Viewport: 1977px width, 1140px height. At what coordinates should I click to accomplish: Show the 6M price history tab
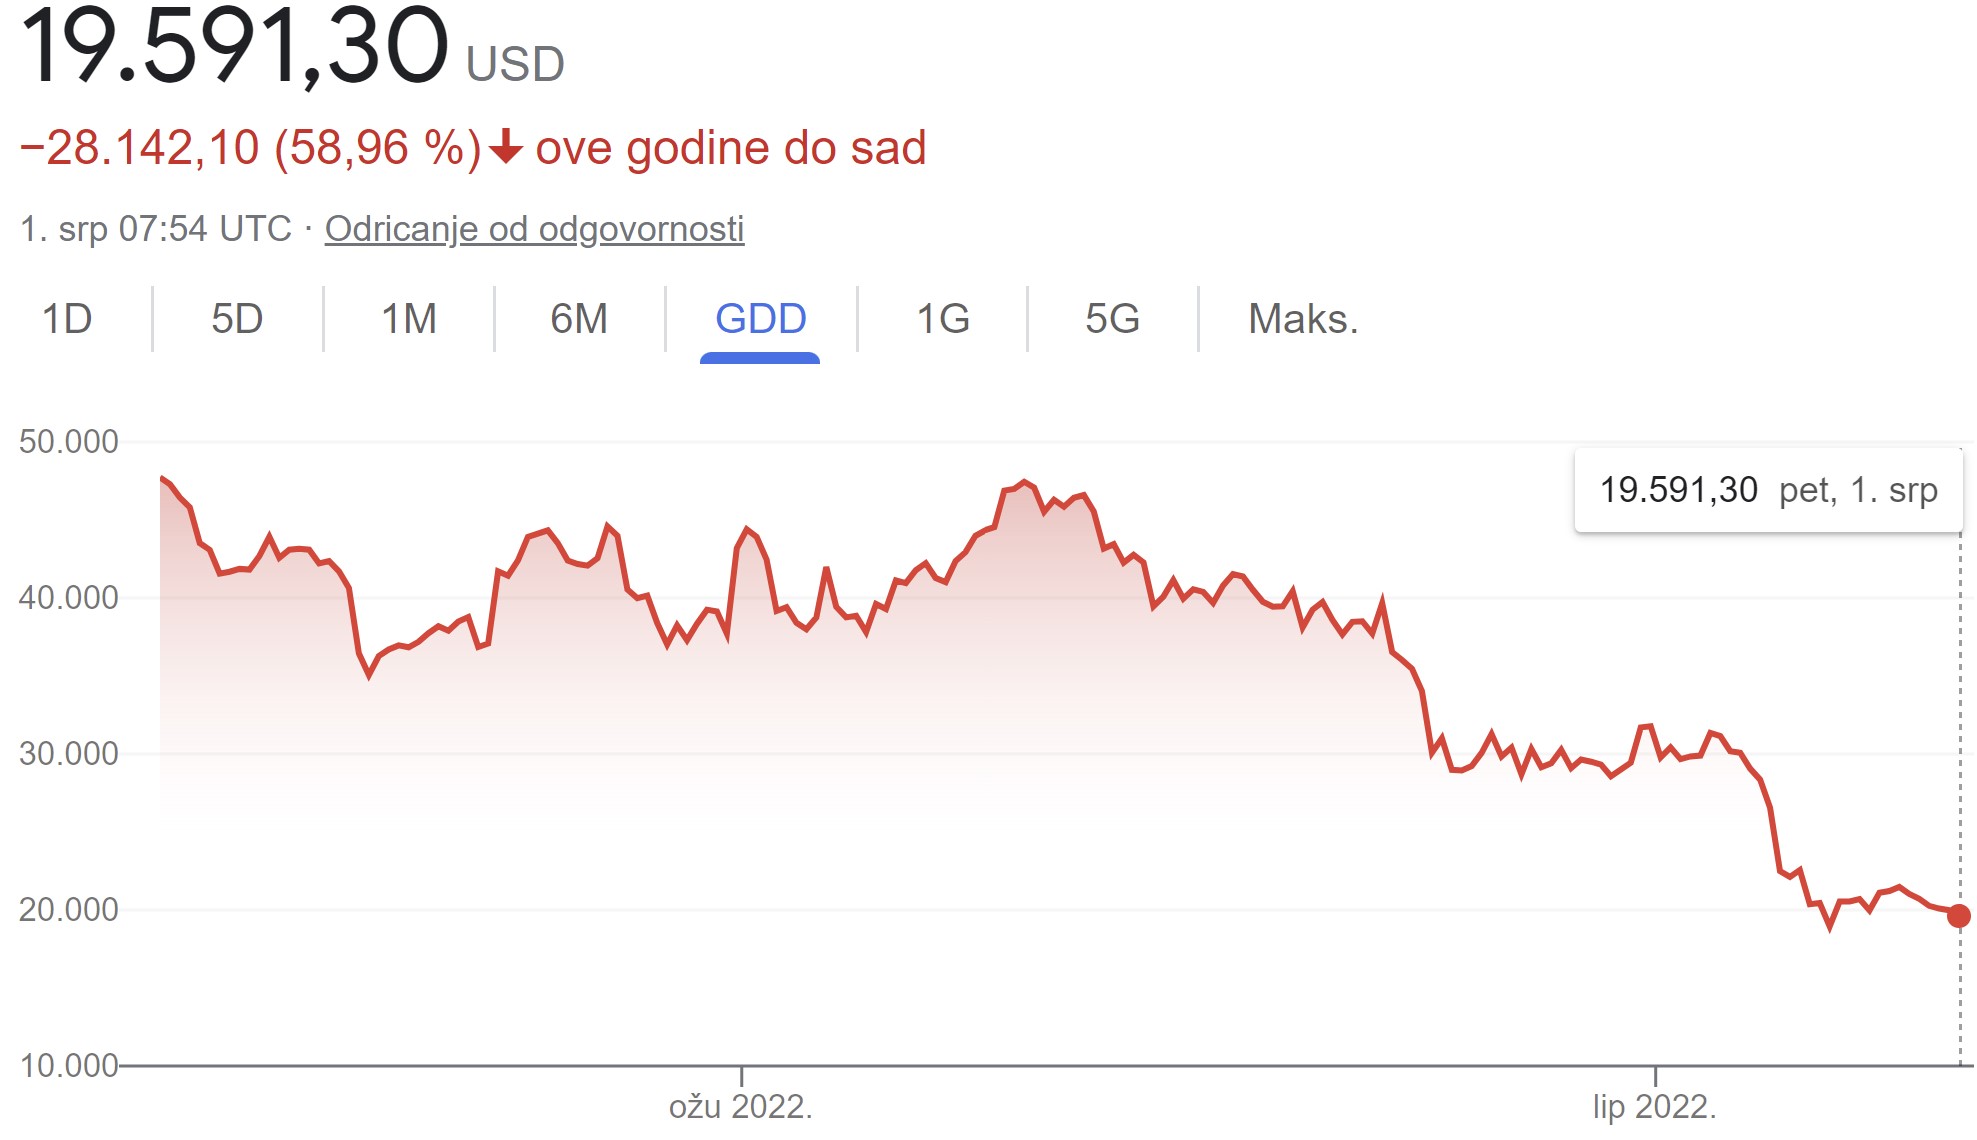(579, 319)
